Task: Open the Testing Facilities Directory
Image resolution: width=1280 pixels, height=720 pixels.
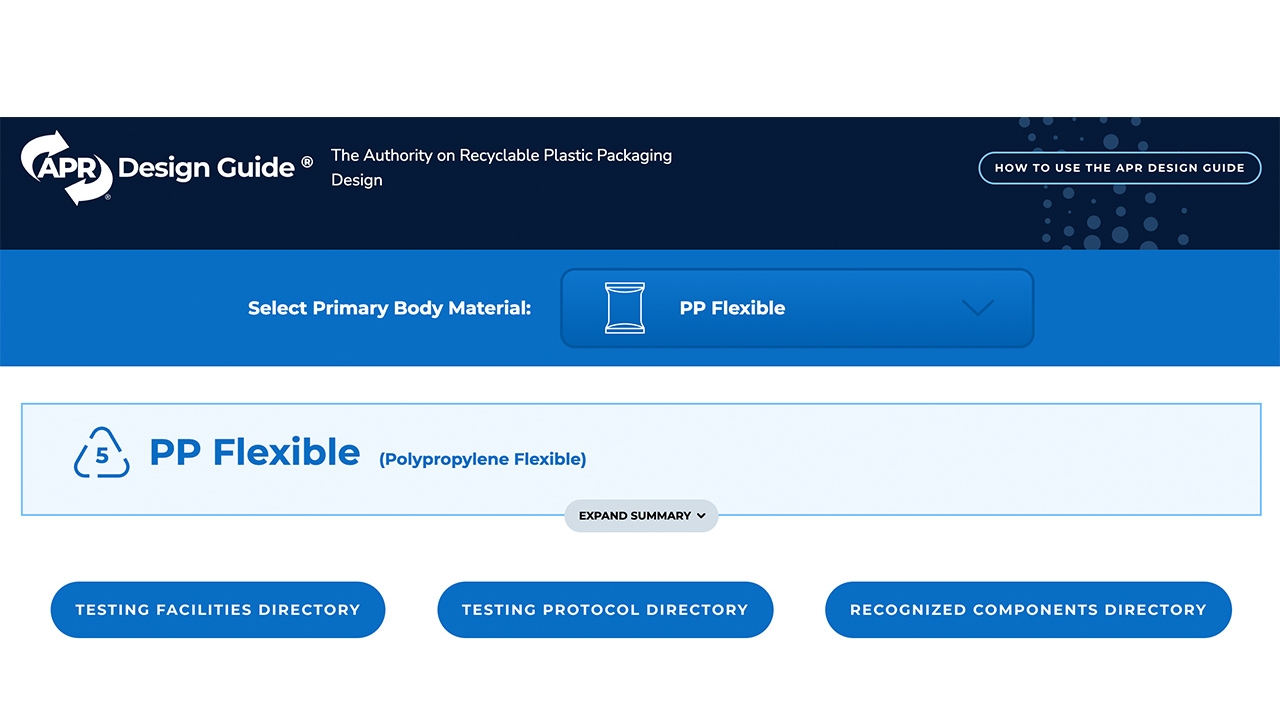Action: tap(218, 609)
